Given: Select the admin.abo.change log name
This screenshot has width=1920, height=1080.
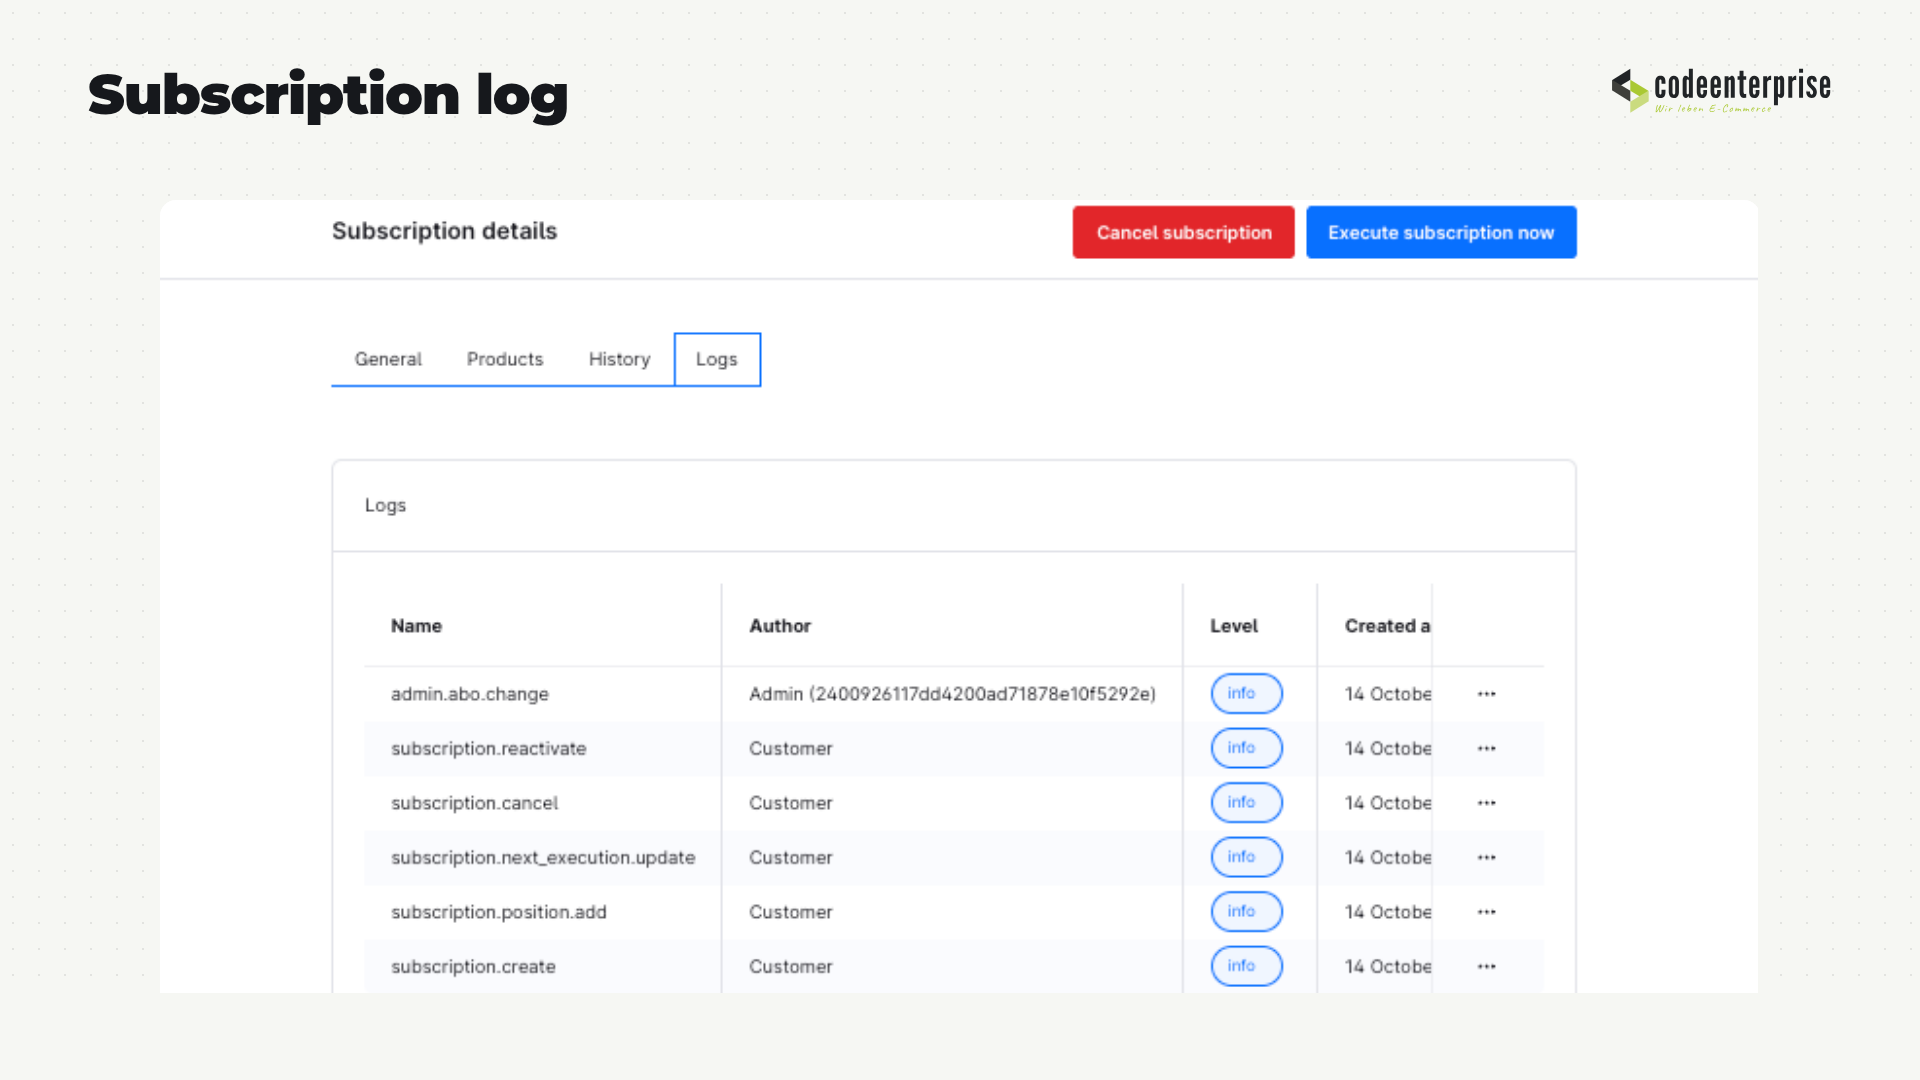Looking at the screenshot, I should click(470, 694).
